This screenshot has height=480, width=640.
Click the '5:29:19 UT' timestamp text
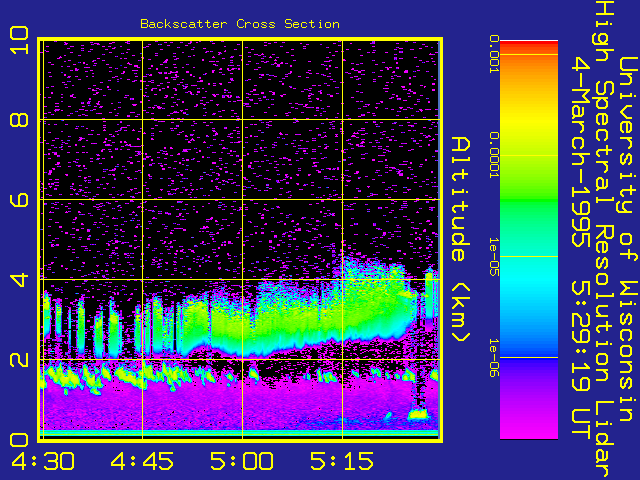pos(580,361)
